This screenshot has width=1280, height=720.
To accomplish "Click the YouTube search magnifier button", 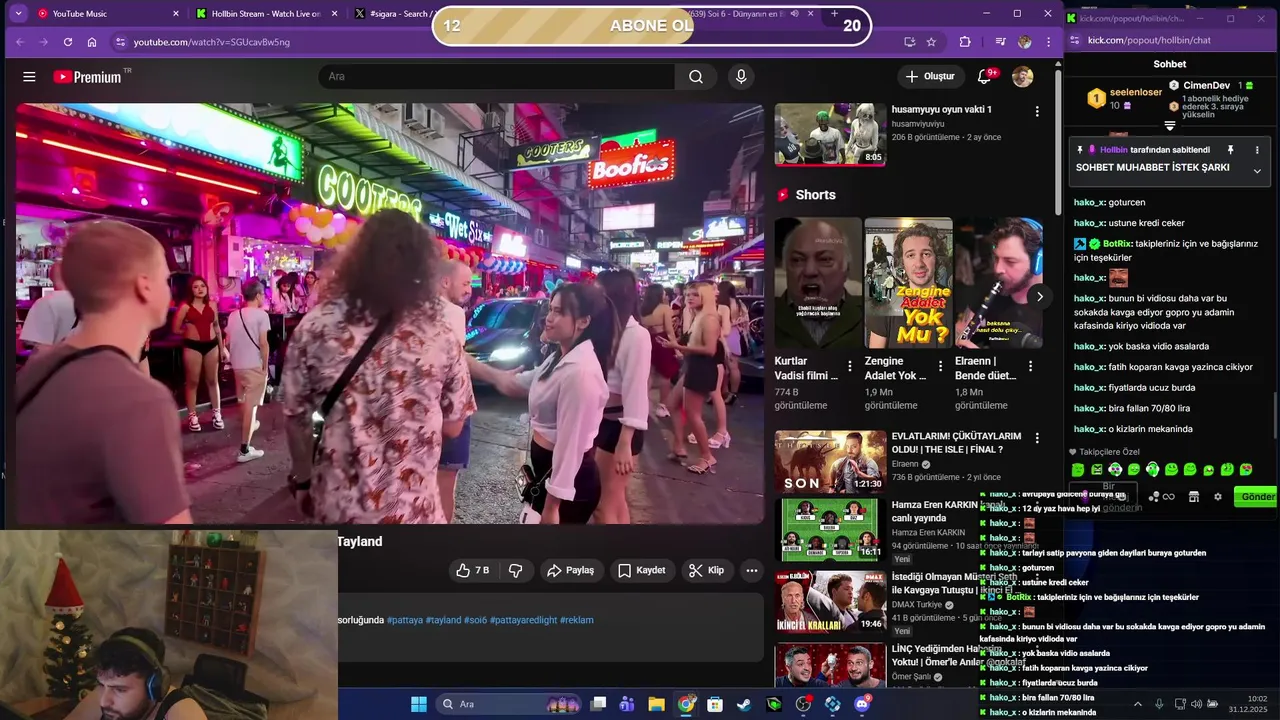I will pos(696,77).
